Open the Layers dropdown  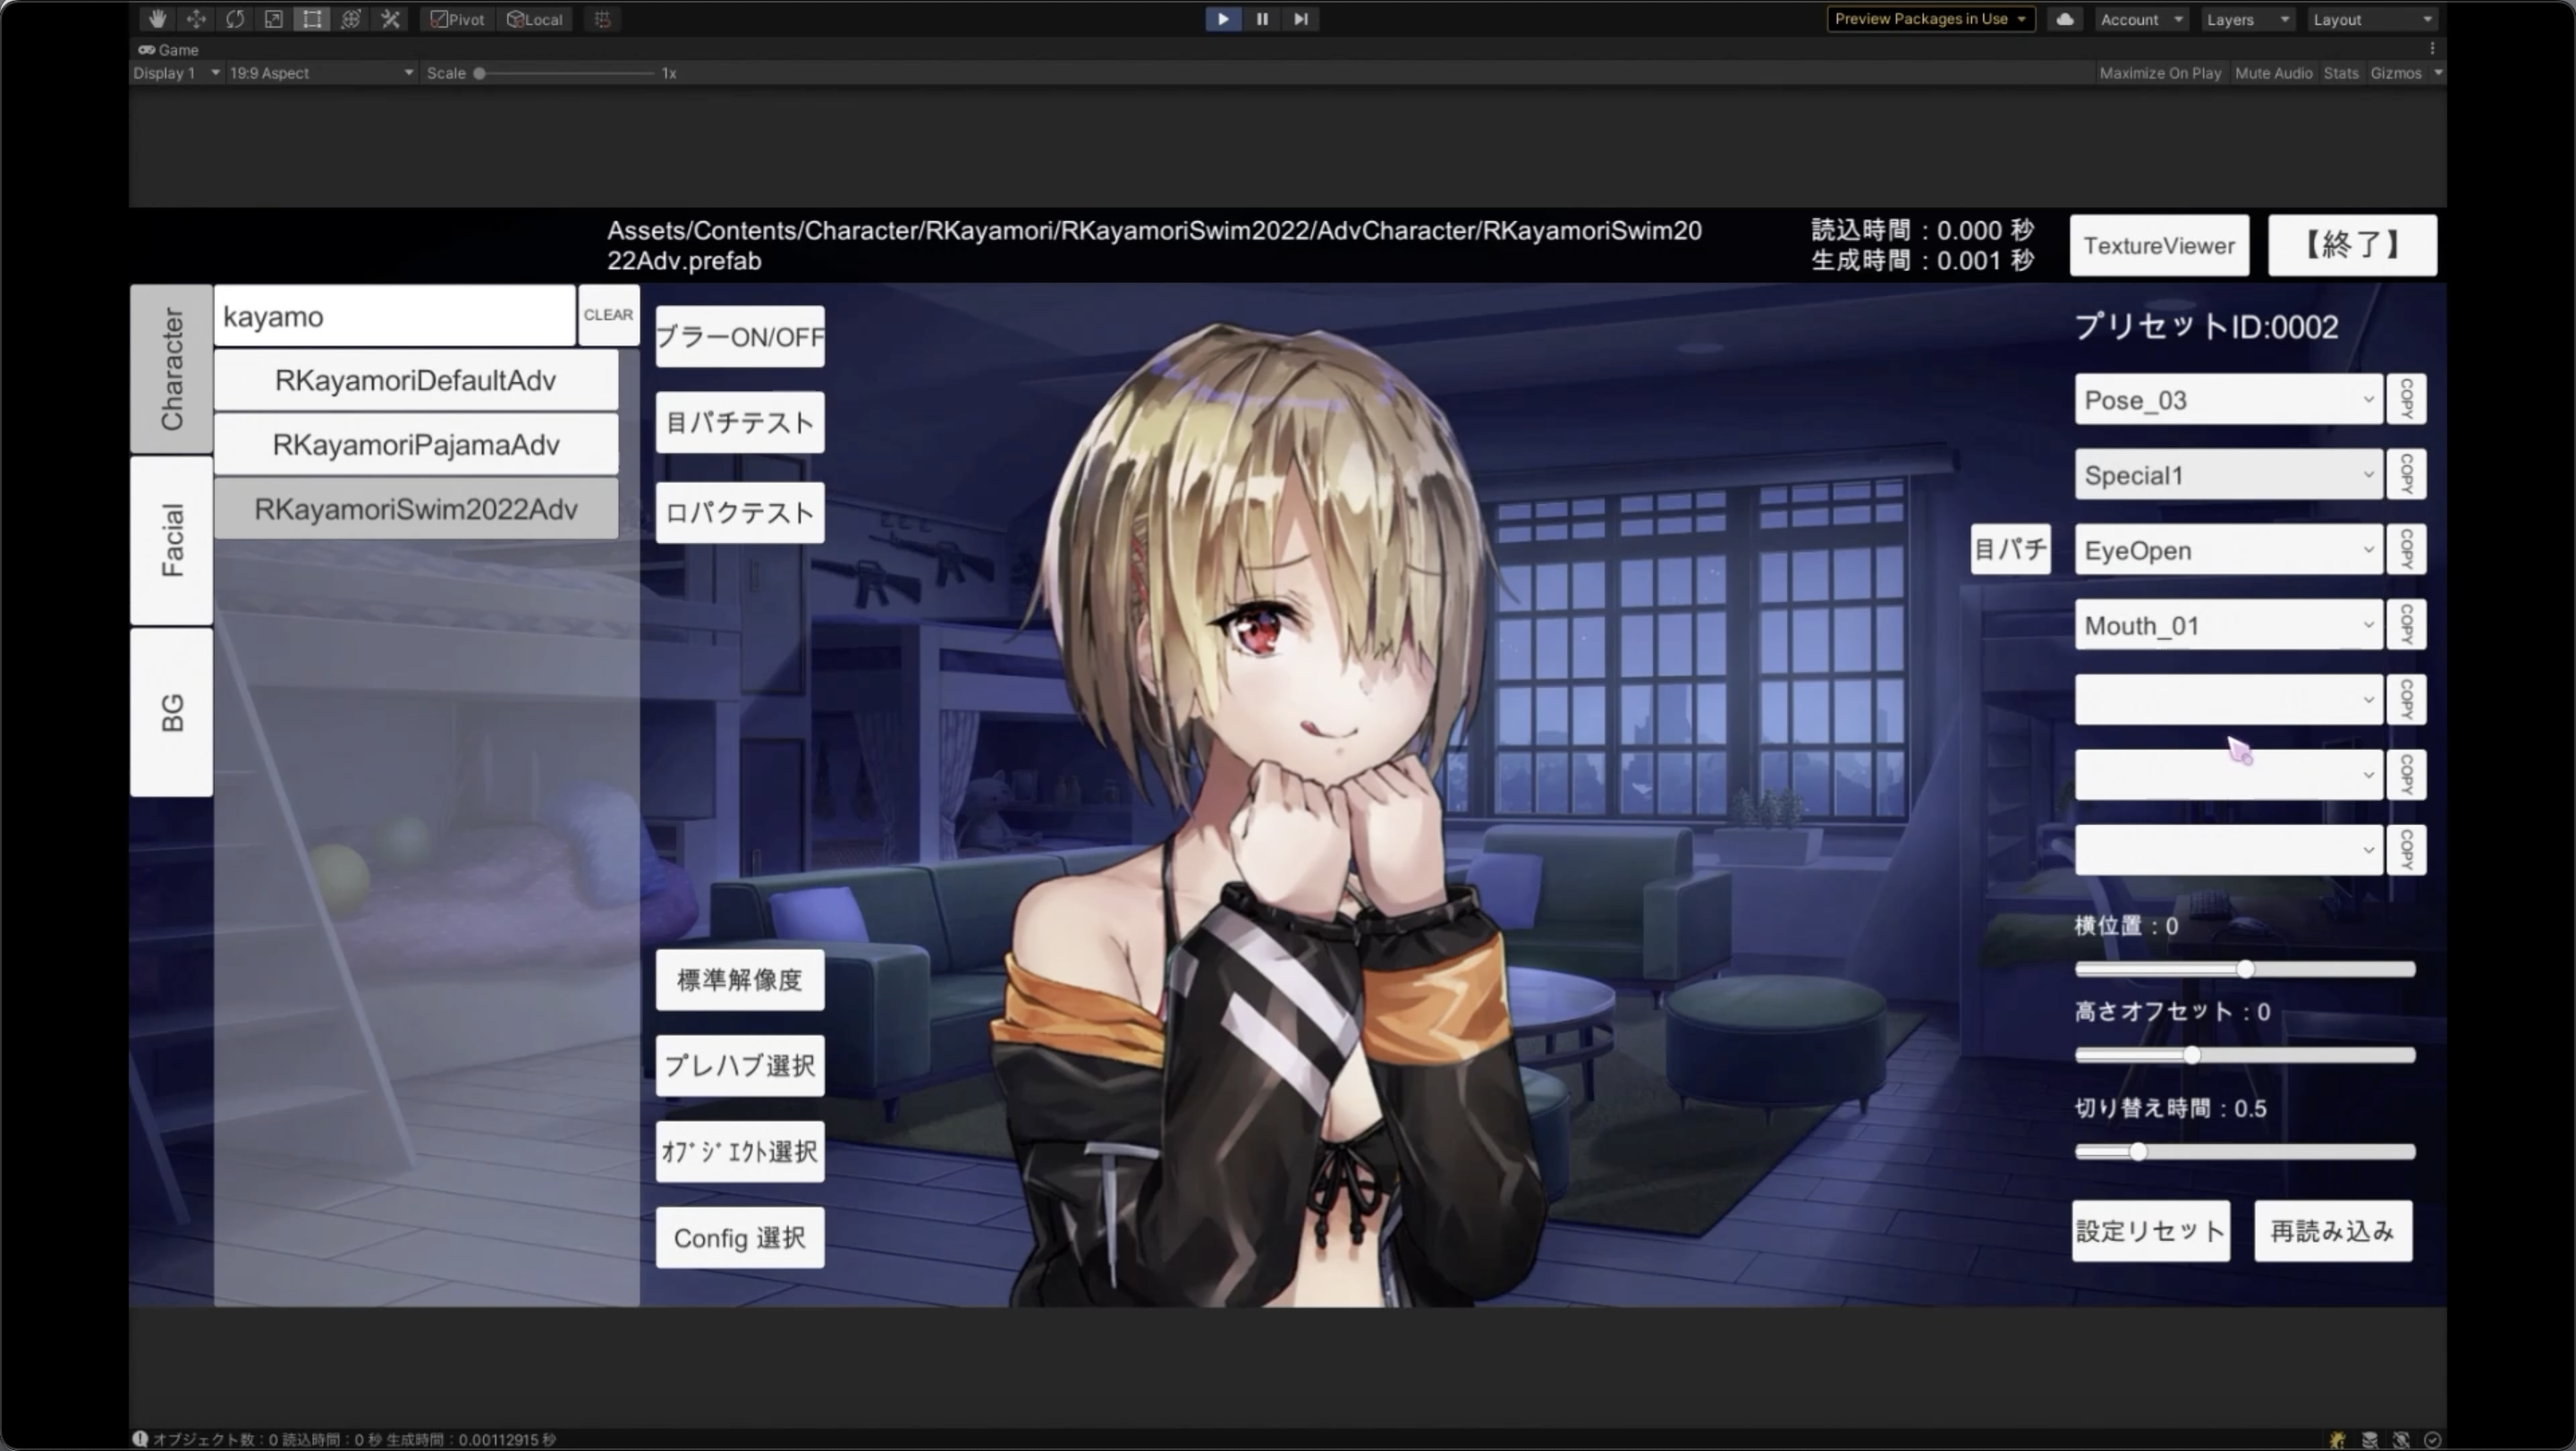pyautogui.click(x=2246, y=19)
